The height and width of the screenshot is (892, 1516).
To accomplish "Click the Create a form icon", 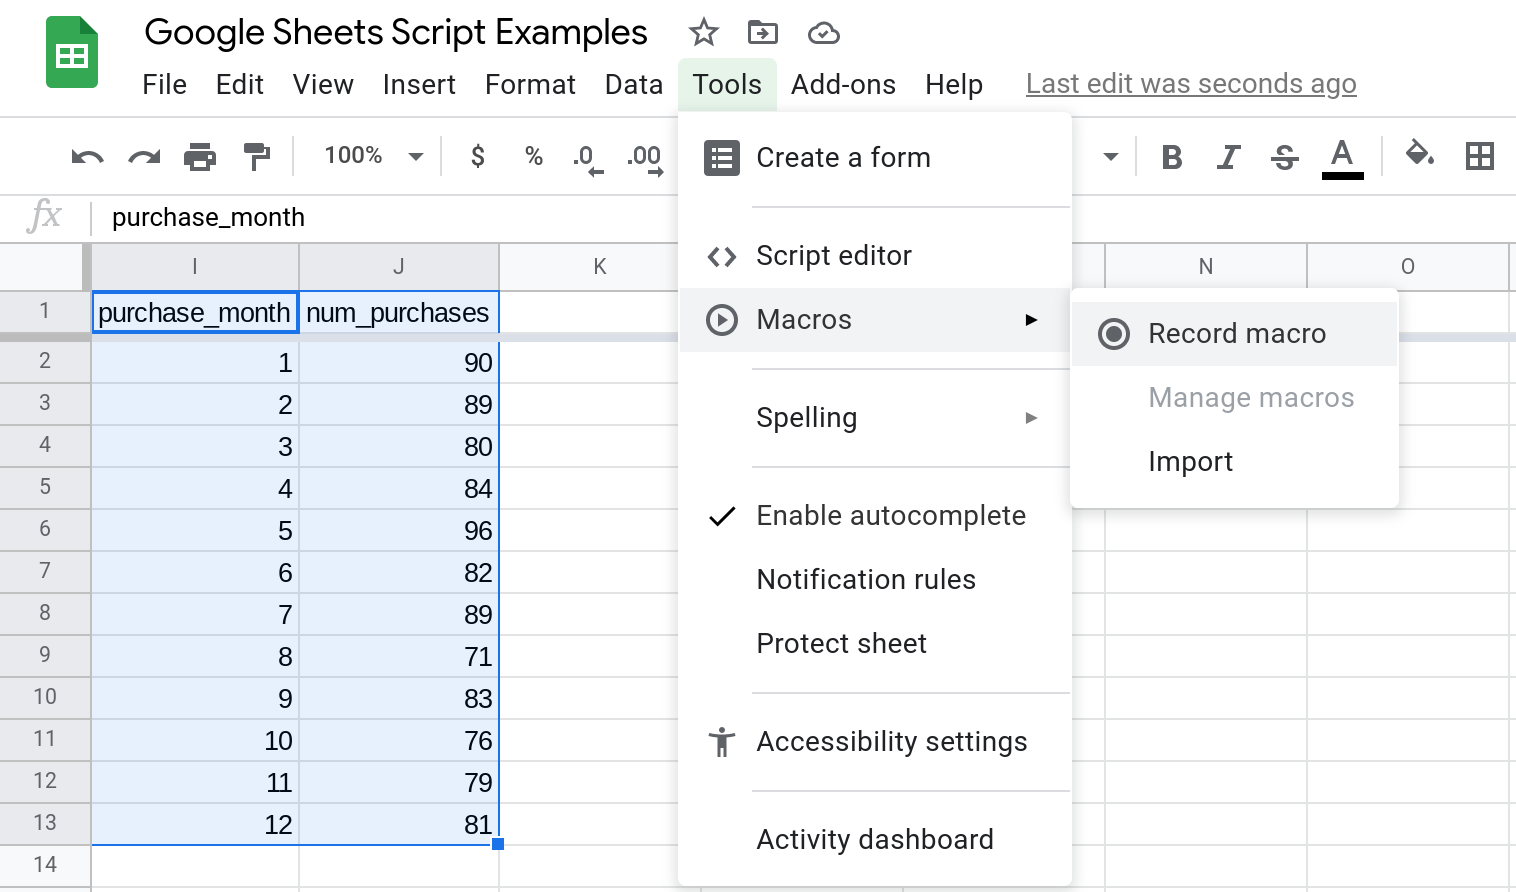I will coord(722,158).
